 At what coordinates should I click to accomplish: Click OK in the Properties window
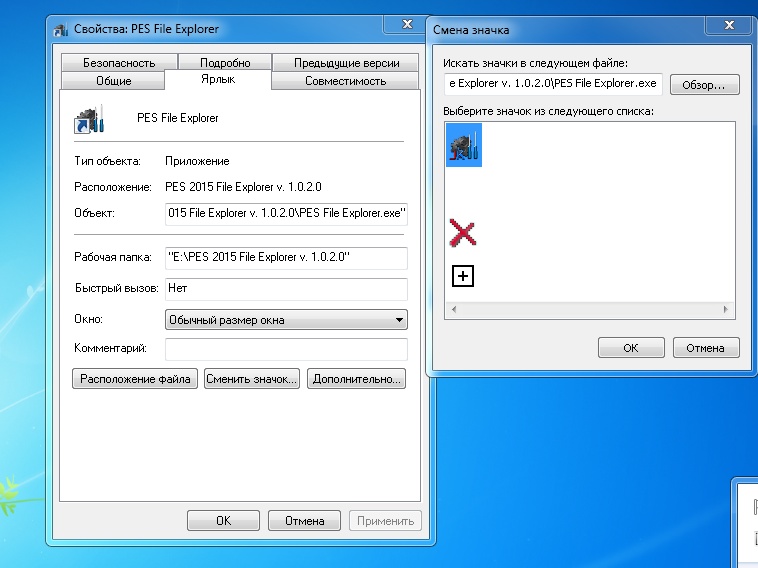[223, 521]
